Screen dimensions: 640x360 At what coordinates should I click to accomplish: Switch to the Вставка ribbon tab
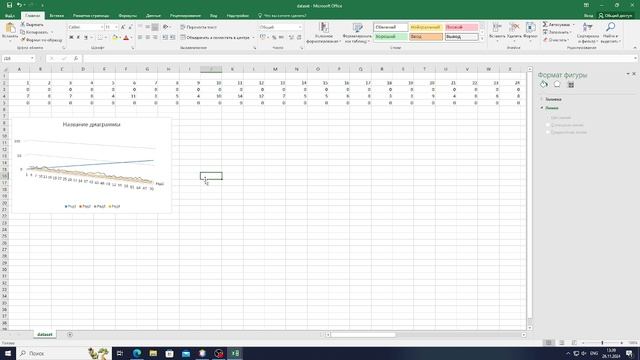tap(56, 16)
